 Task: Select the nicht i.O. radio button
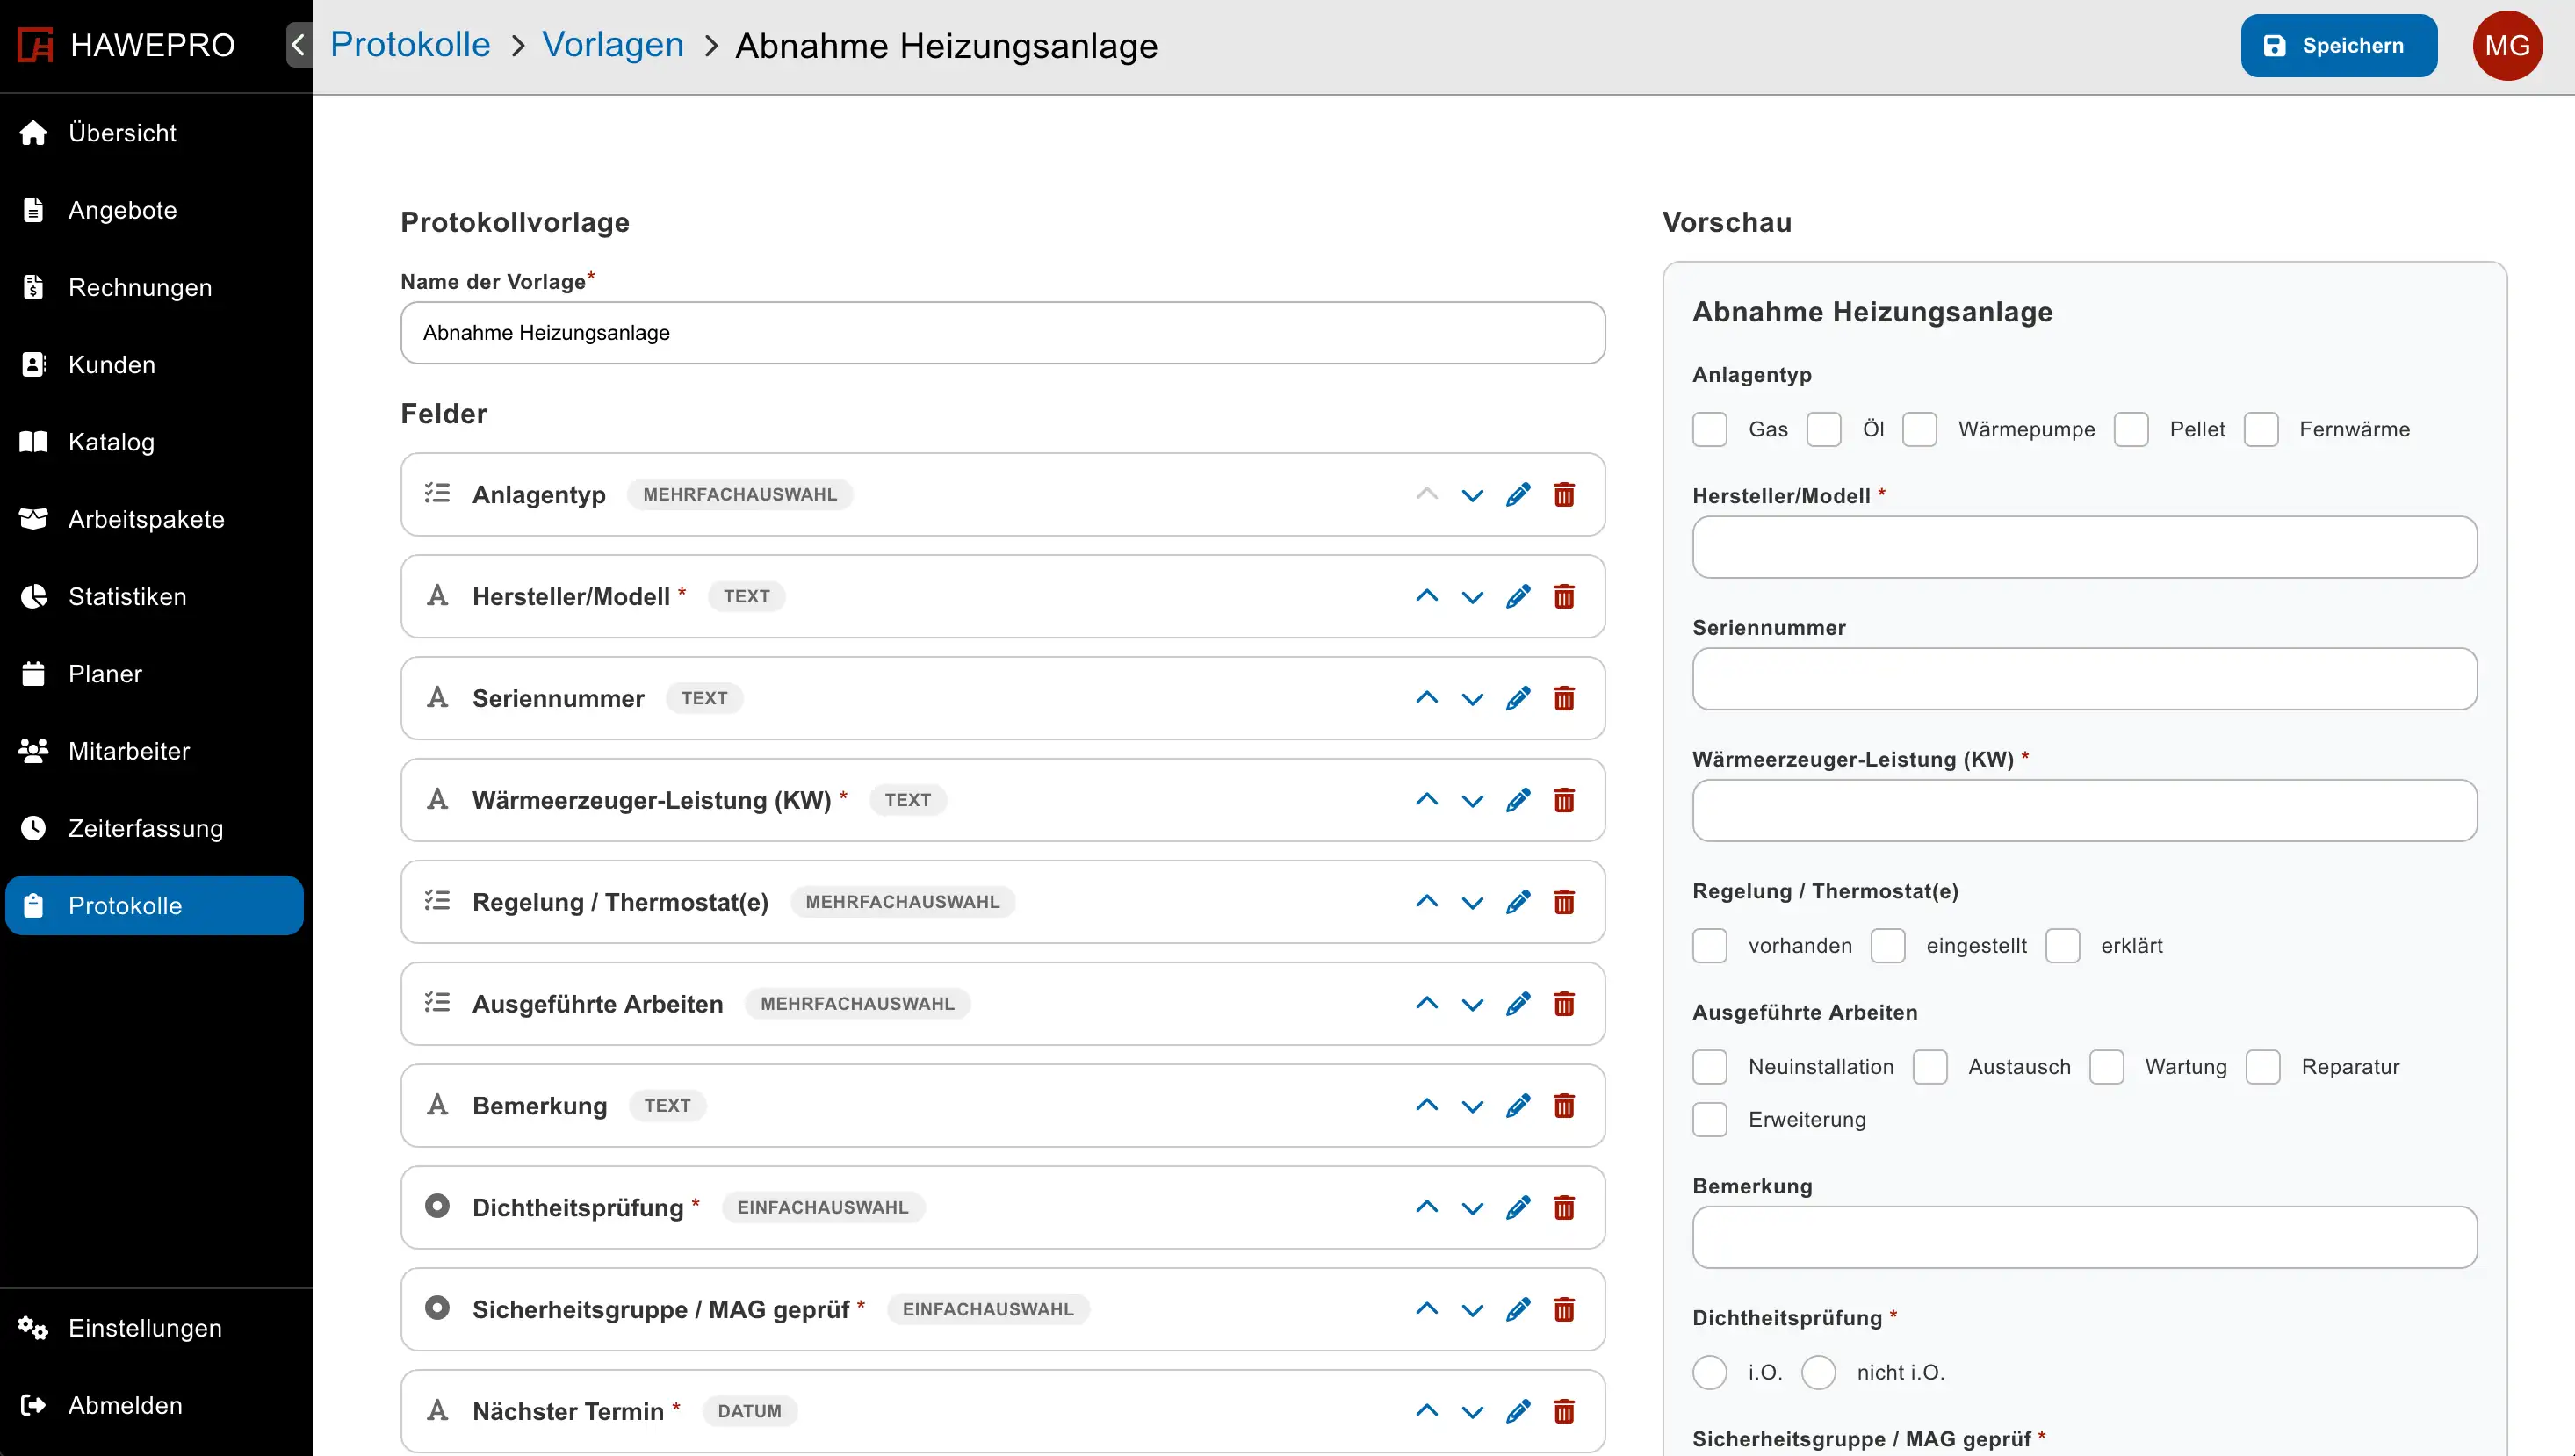(1818, 1372)
